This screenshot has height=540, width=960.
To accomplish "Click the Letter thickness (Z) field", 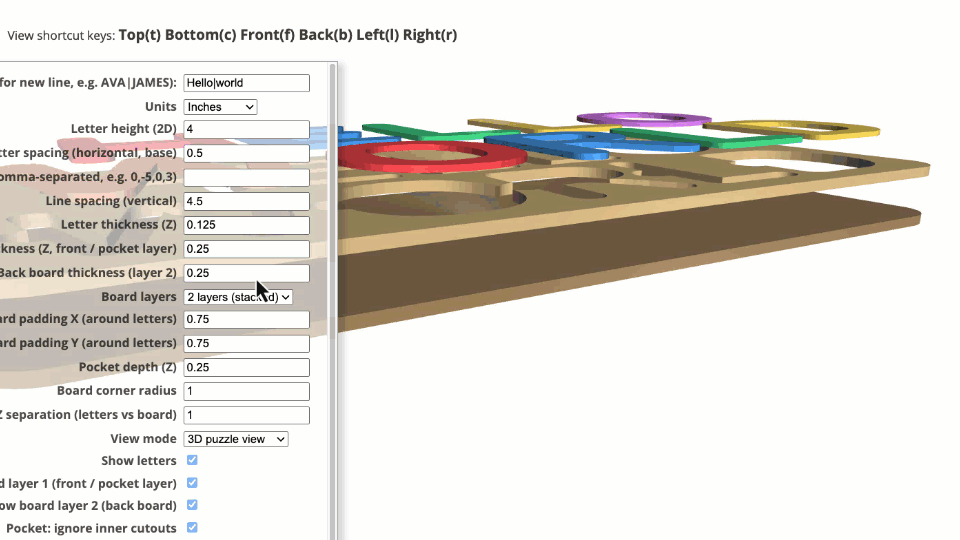I will [x=246, y=226].
